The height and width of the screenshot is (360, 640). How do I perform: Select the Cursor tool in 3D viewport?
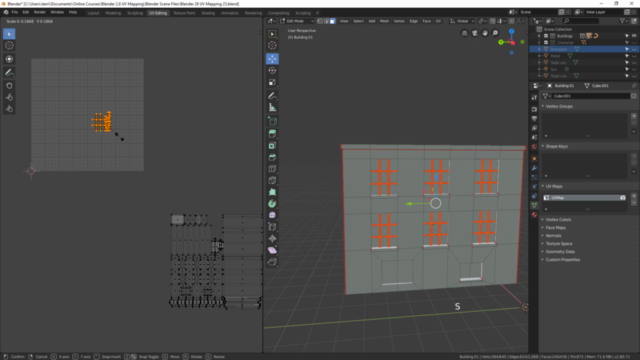[272, 46]
